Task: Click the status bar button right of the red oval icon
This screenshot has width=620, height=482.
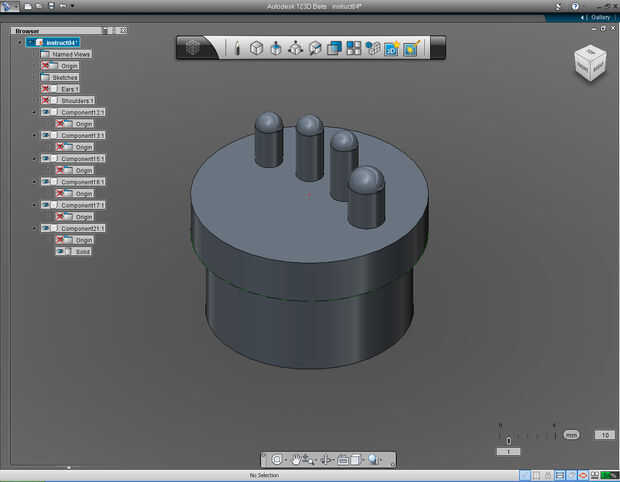Action: [x=594, y=475]
